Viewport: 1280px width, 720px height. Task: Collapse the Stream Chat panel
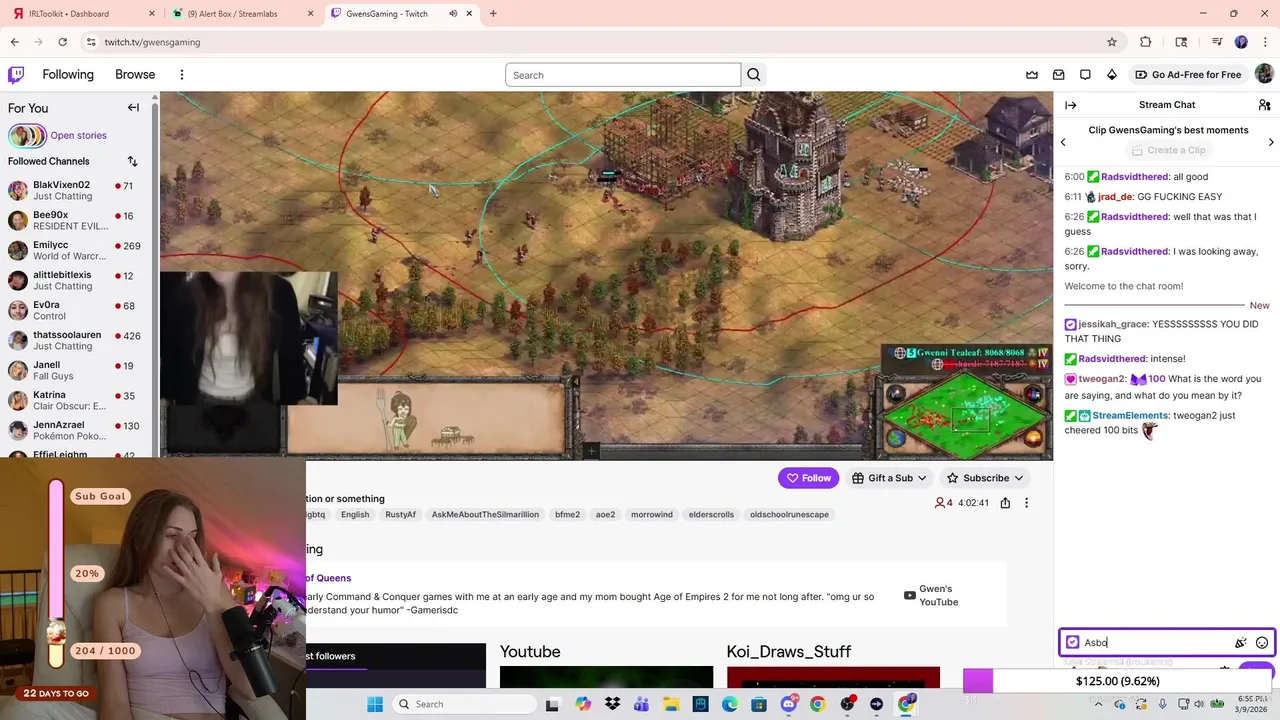pos(1070,105)
